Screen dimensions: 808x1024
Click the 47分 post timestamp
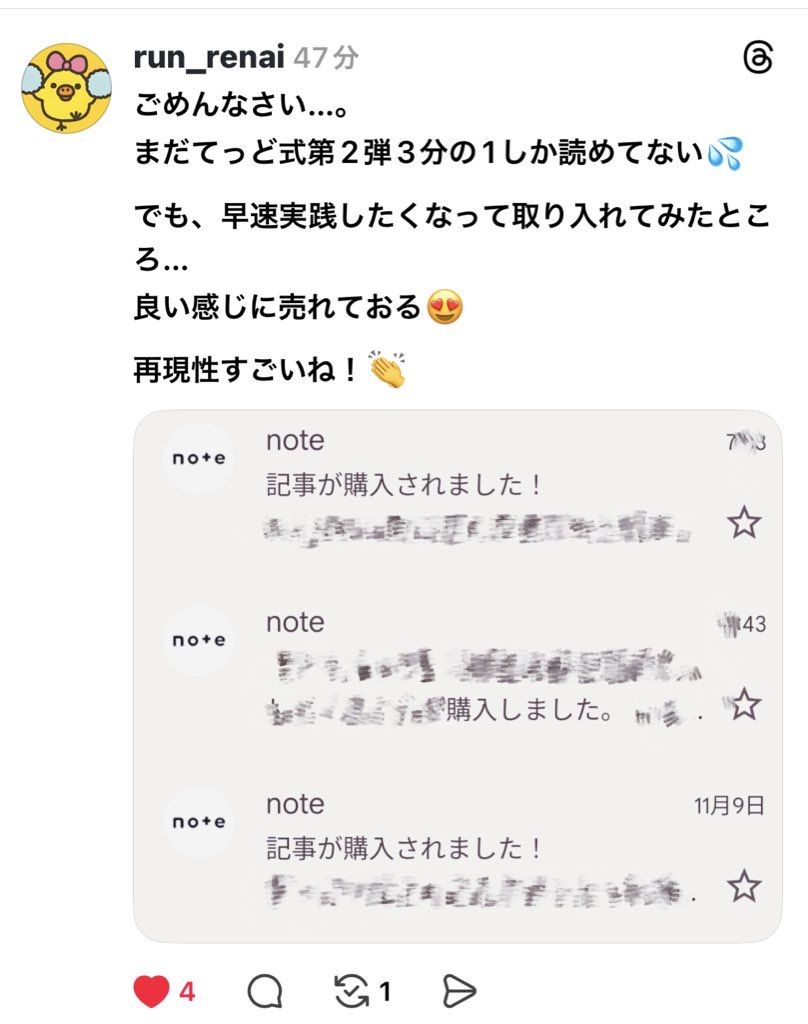click(325, 58)
